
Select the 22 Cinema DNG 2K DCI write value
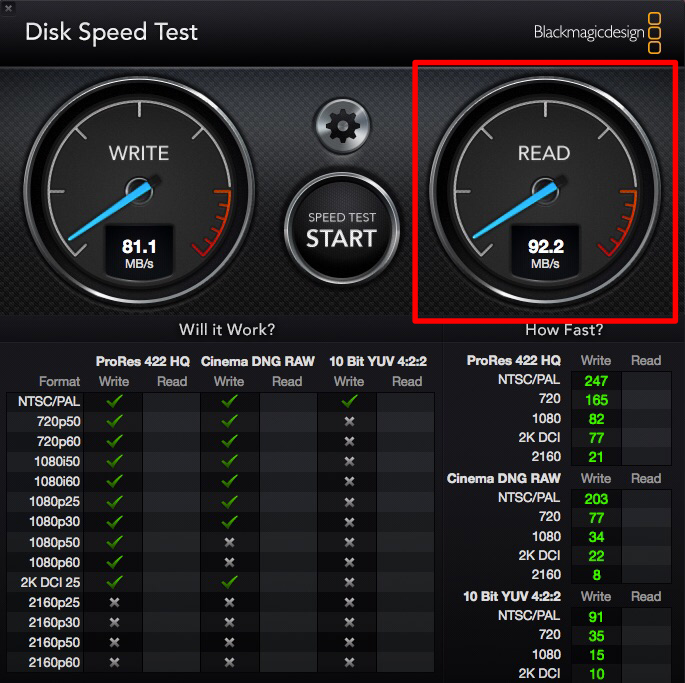596,556
